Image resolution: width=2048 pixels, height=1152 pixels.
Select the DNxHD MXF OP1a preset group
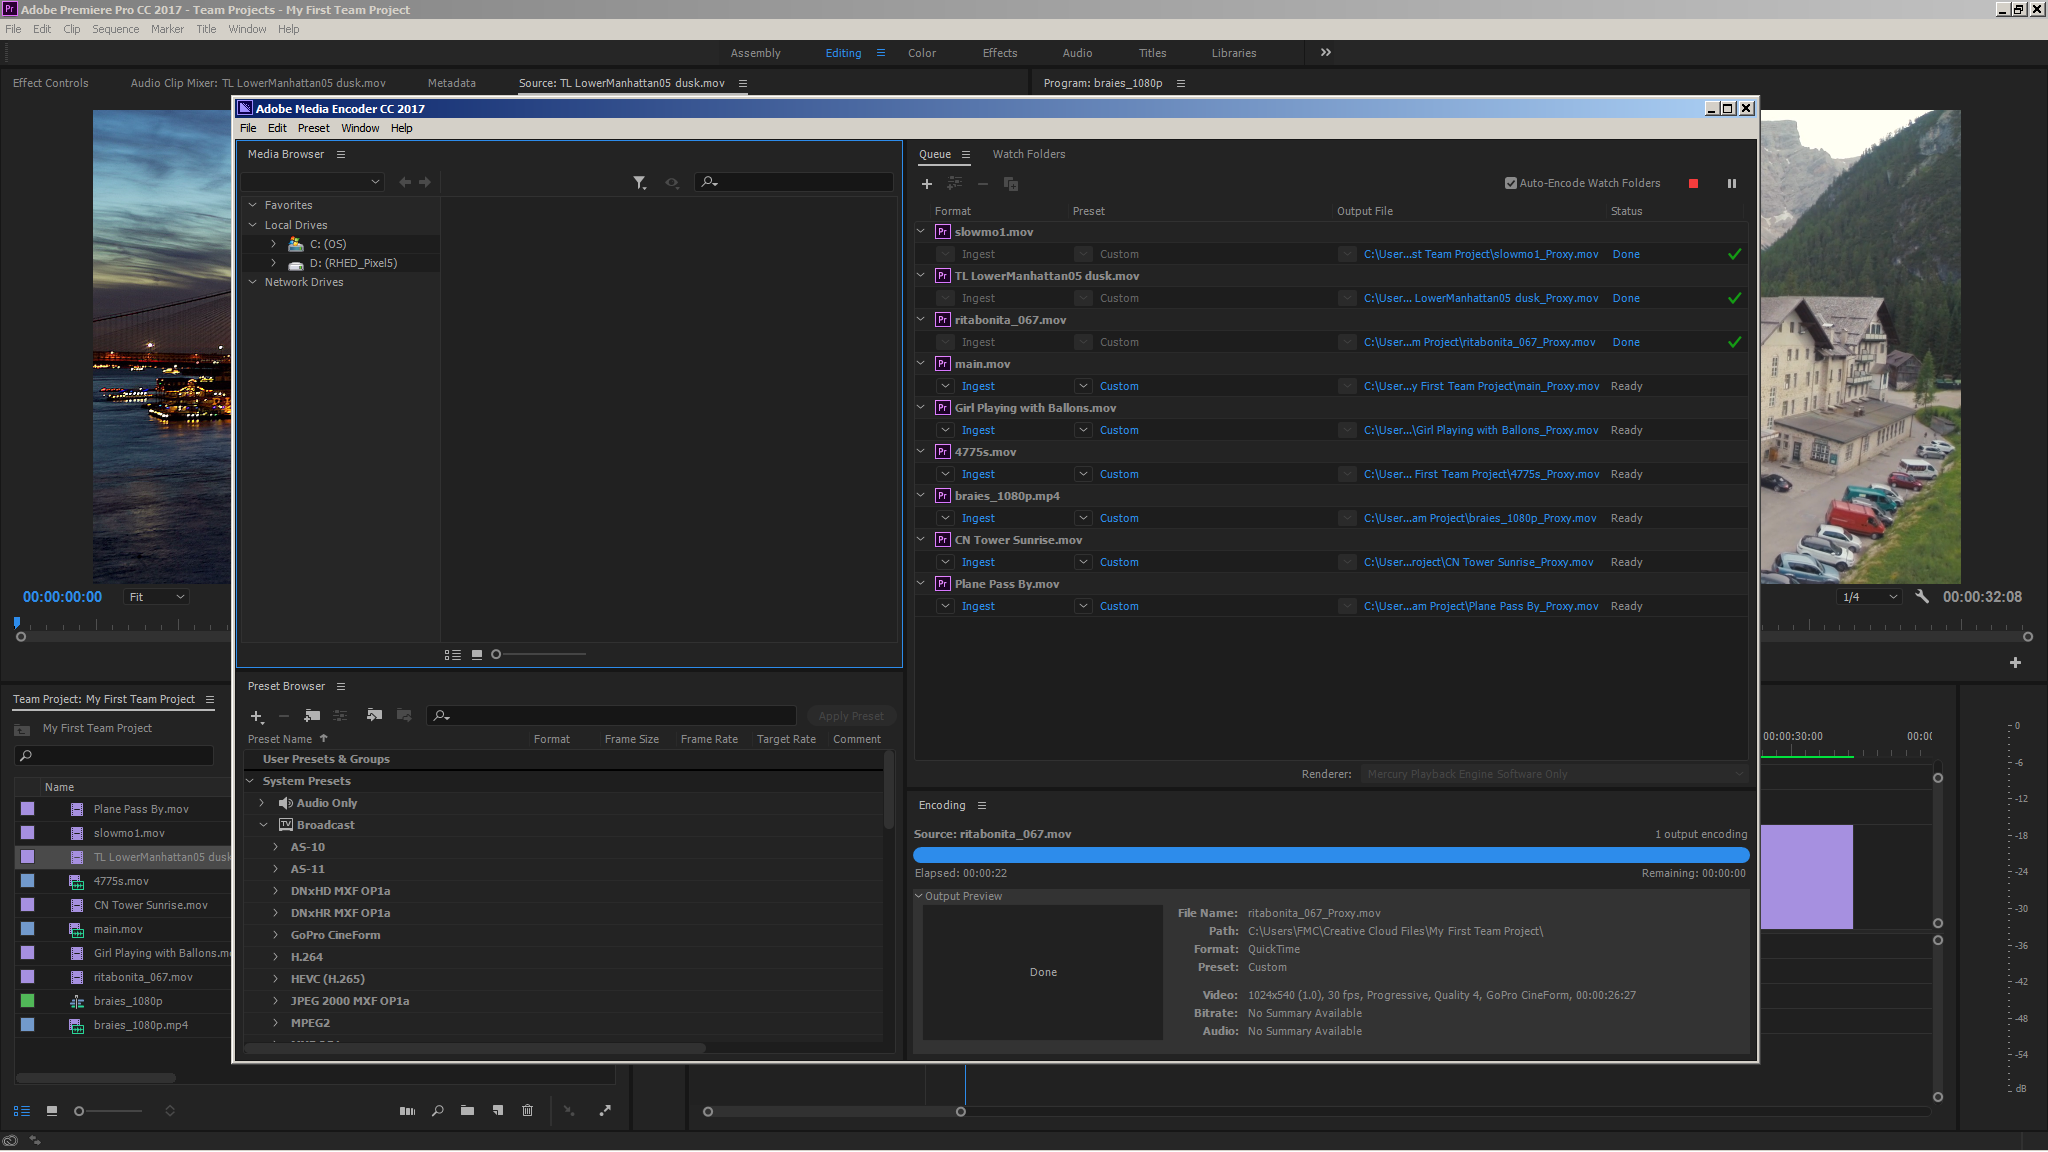coord(340,892)
